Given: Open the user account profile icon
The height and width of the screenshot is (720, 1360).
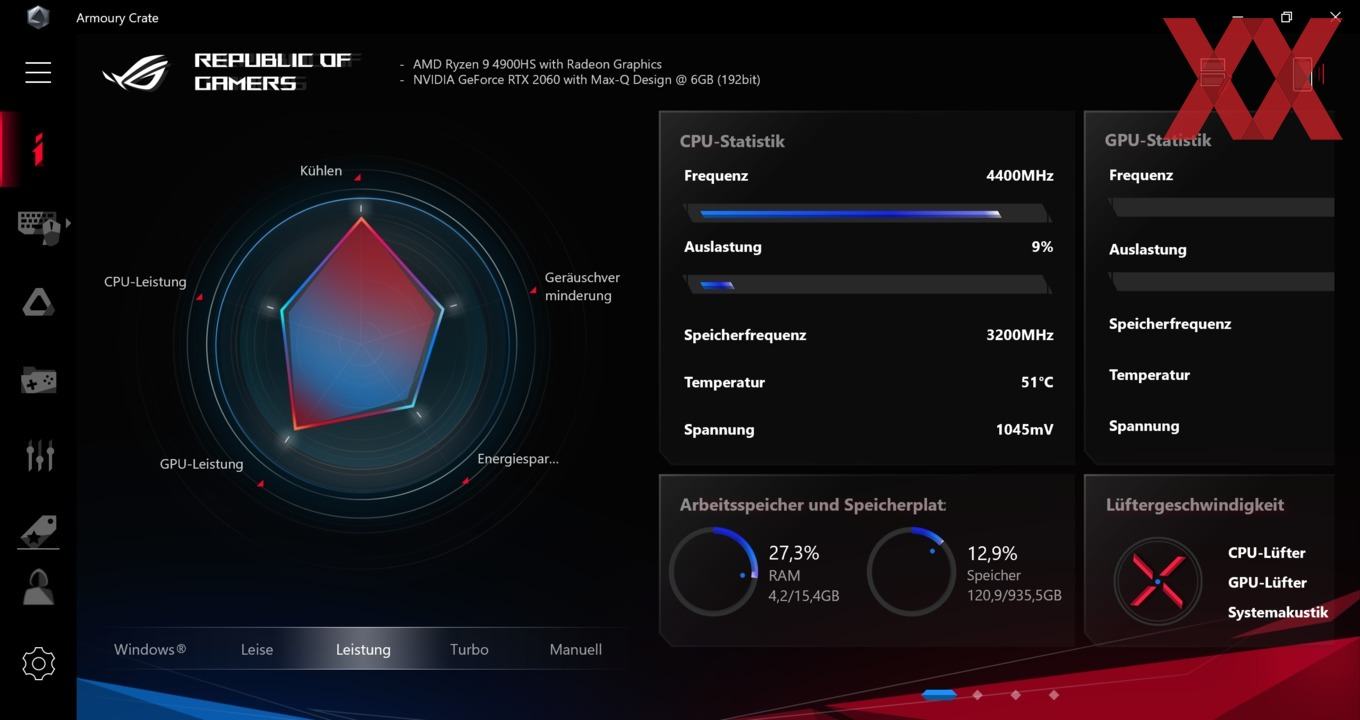Looking at the screenshot, I should coord(38,587).
